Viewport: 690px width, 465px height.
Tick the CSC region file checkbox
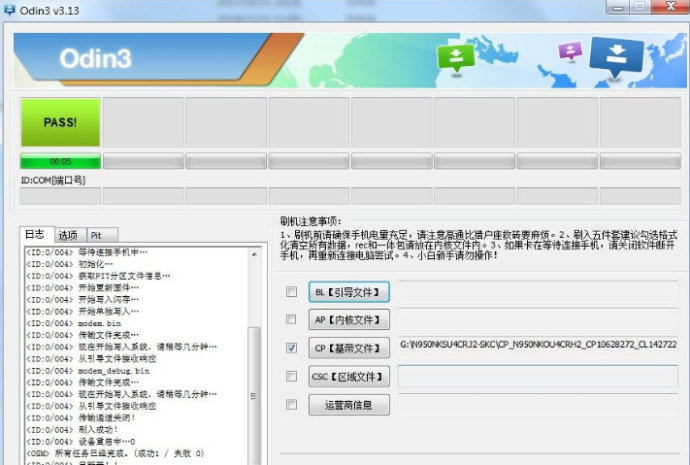pyautogui.click(x=291, y=376)
